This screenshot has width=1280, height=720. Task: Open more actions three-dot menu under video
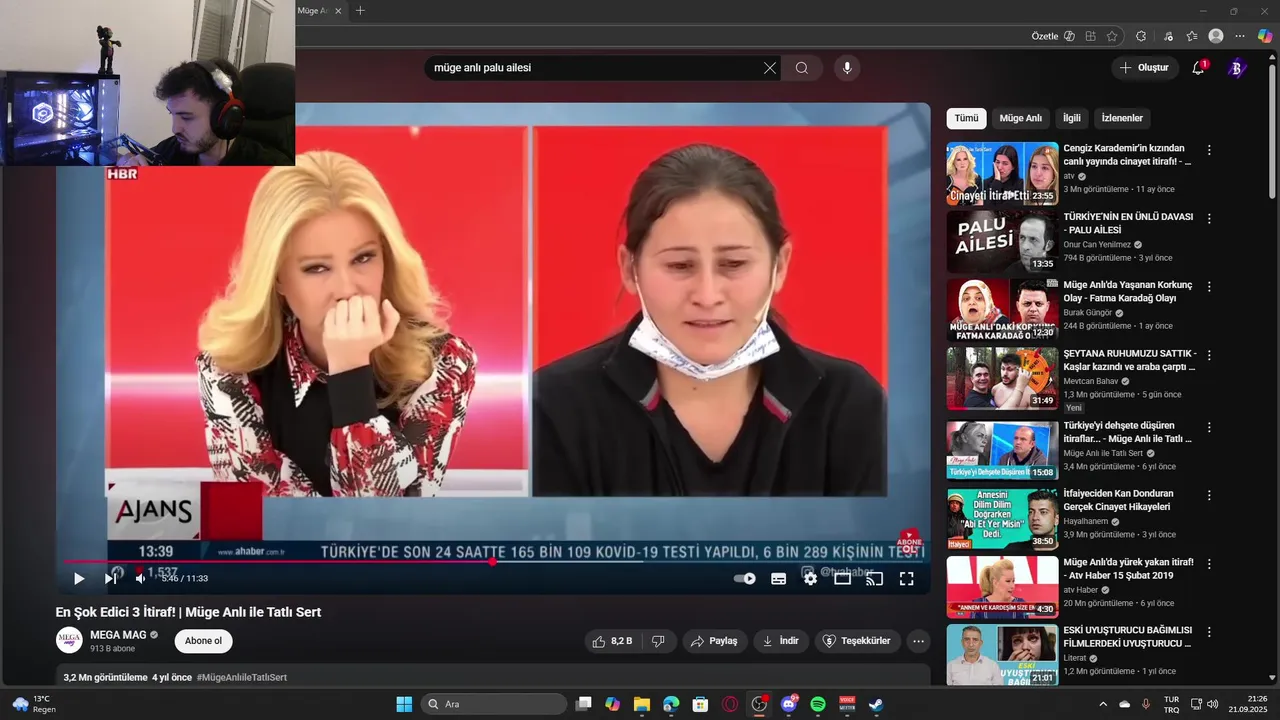pyautogui.click(x=918, y=641)
